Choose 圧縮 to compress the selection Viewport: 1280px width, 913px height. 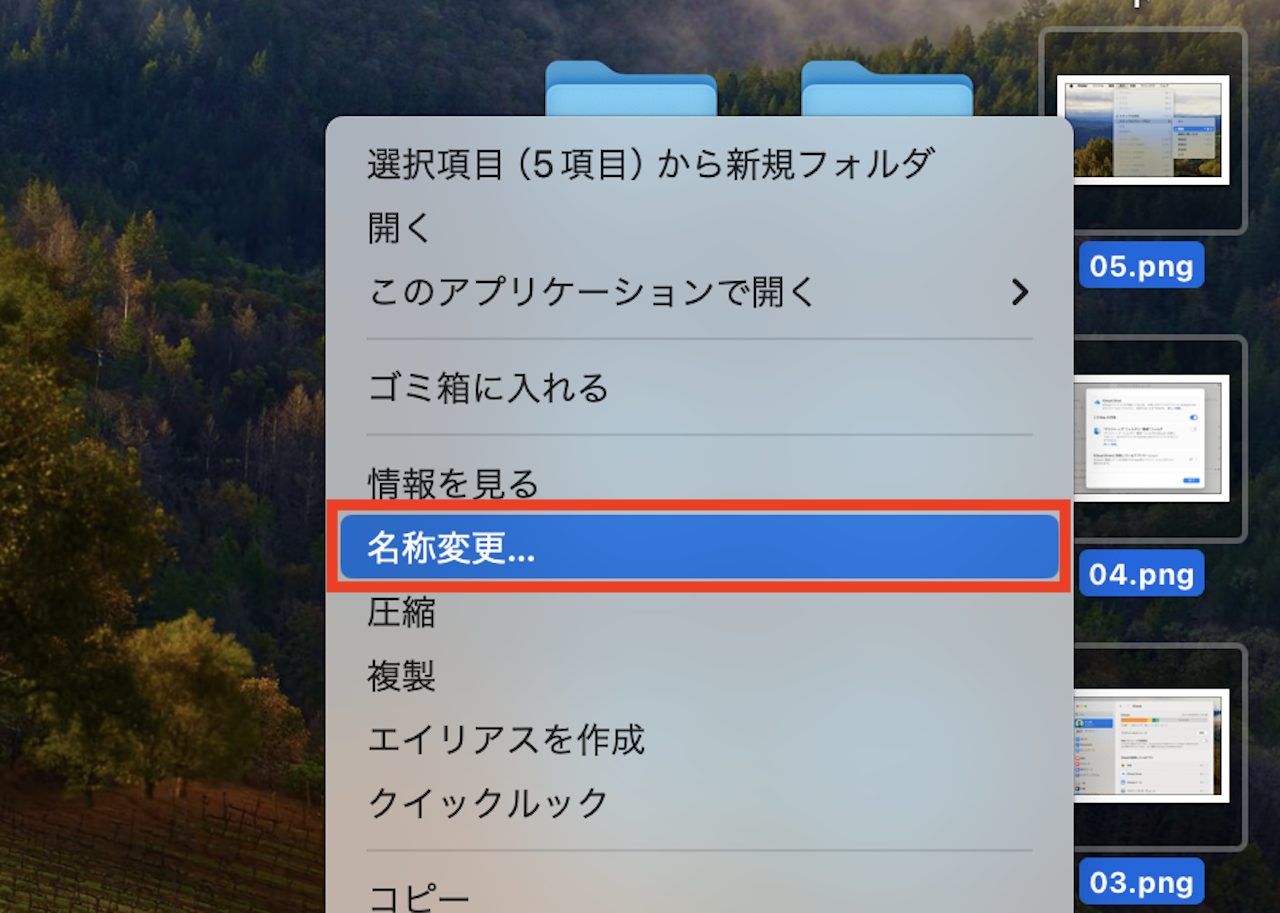[x=699, y=611]
